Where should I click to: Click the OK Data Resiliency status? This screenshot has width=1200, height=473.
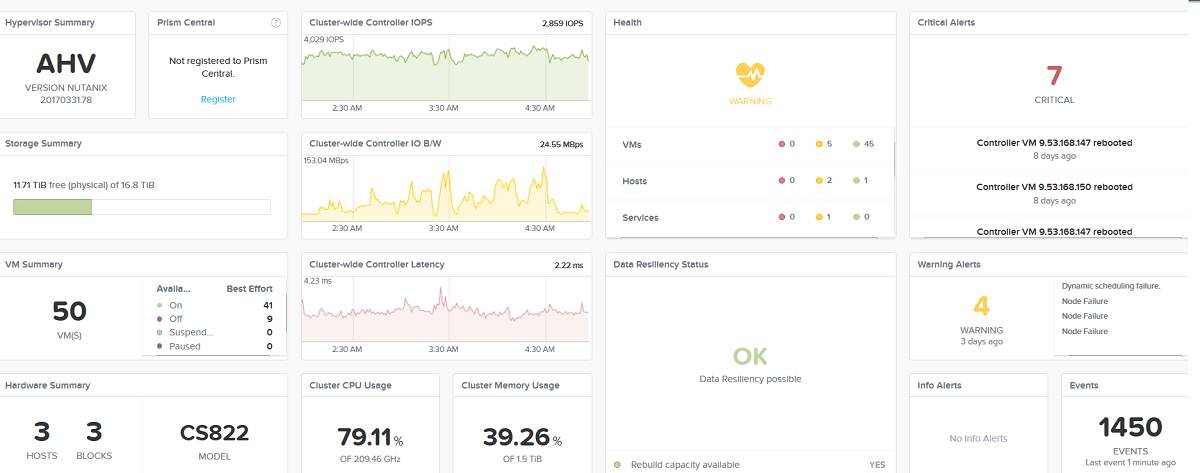tap(750, 357)
